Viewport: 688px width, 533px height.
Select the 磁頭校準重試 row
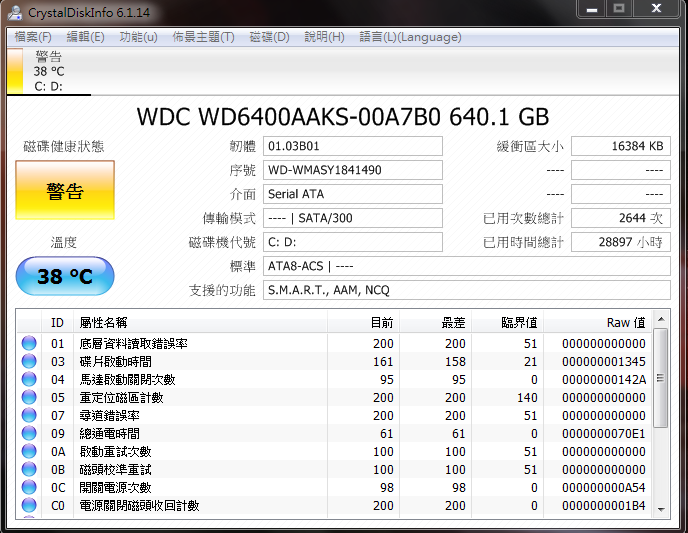334,469
